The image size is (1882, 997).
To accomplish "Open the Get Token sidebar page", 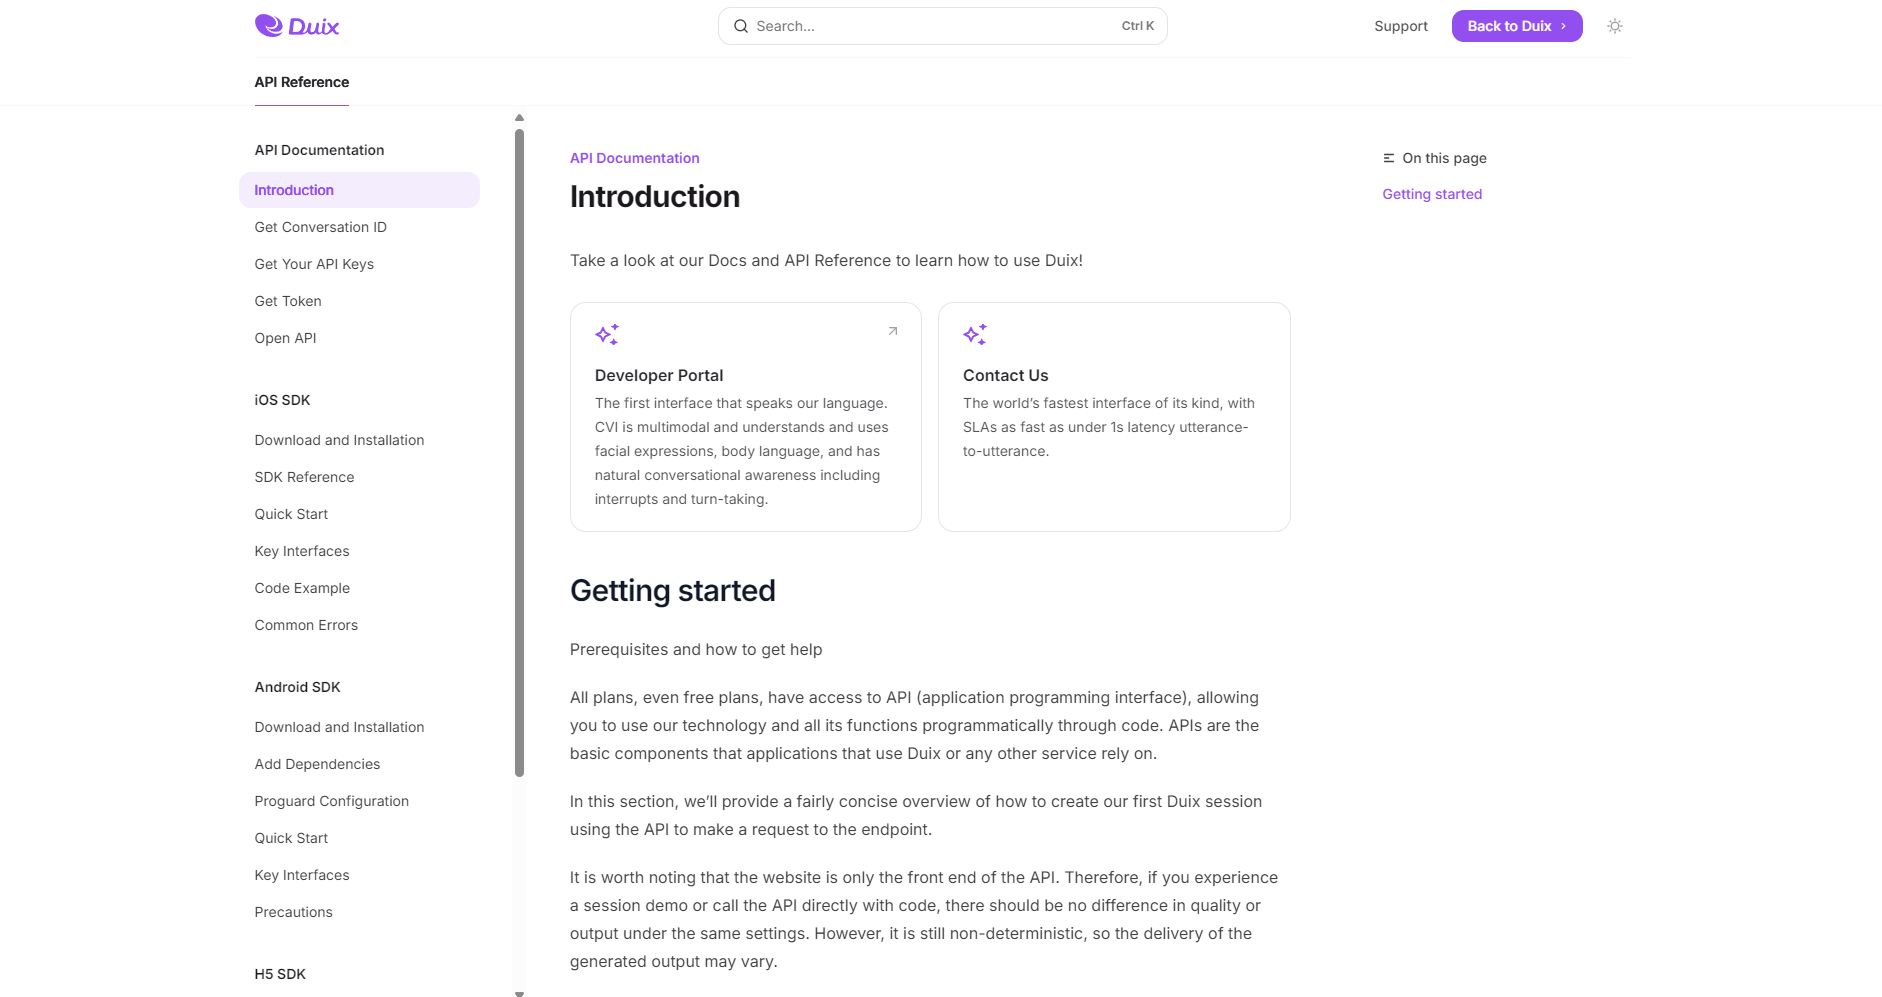I will (288, 301).
